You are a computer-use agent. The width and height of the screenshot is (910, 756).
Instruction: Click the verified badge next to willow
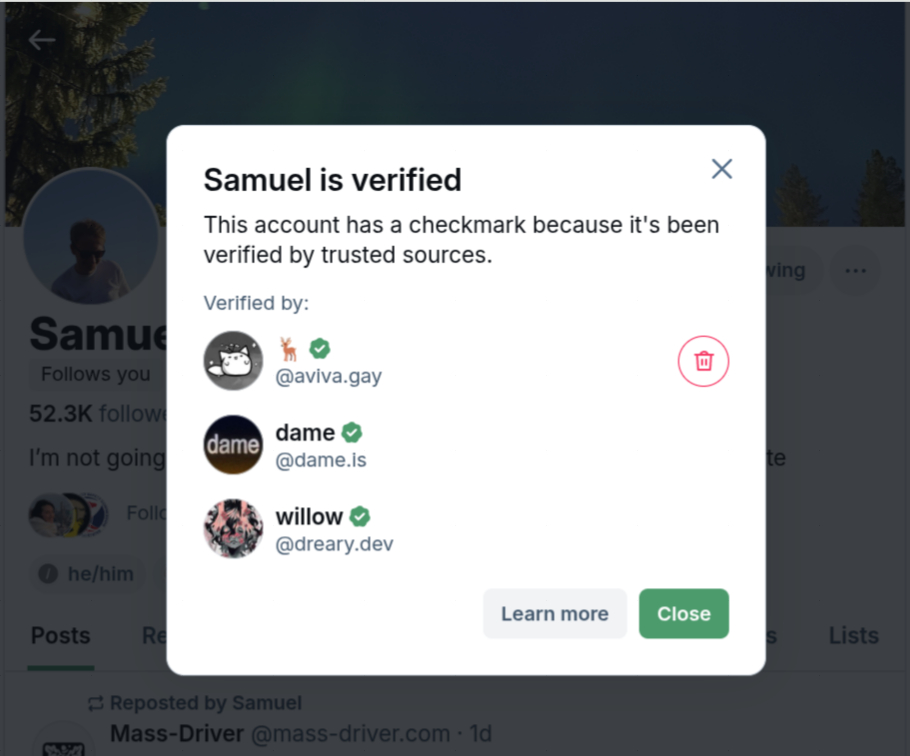tap(360, 517)
